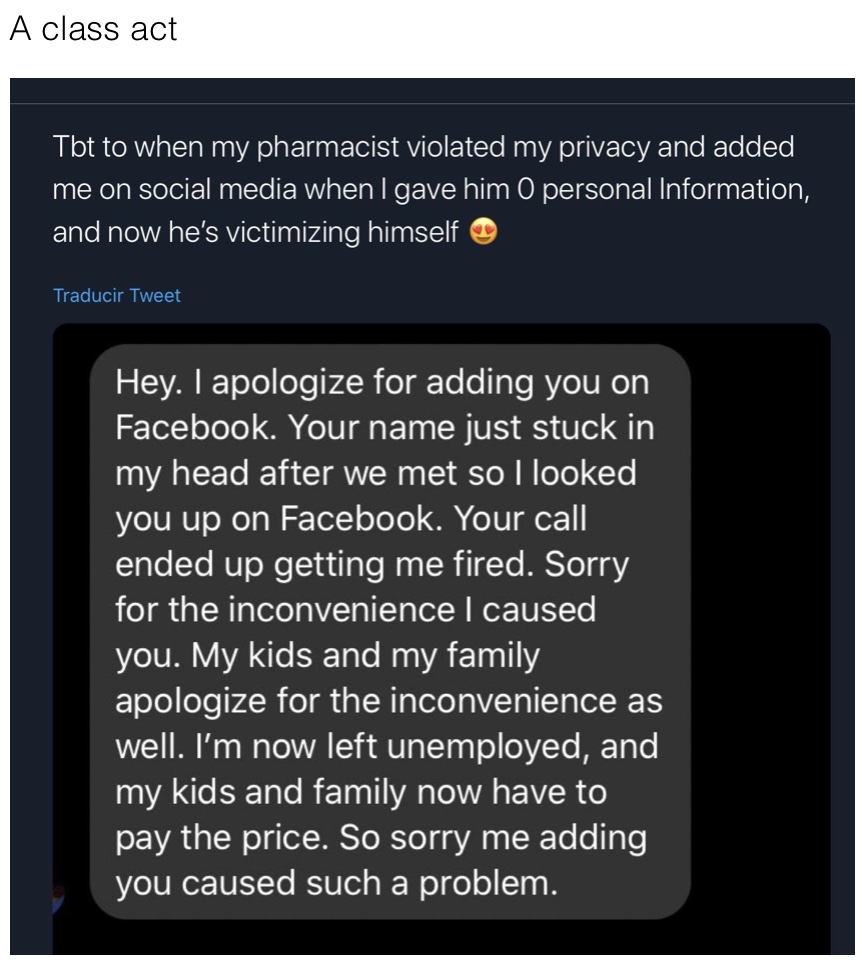Image resolution: width=862 pixels, height=962 pixels.
Task: Click the tweet line starting 'Tbt to when'
Action: coord(423,147)
